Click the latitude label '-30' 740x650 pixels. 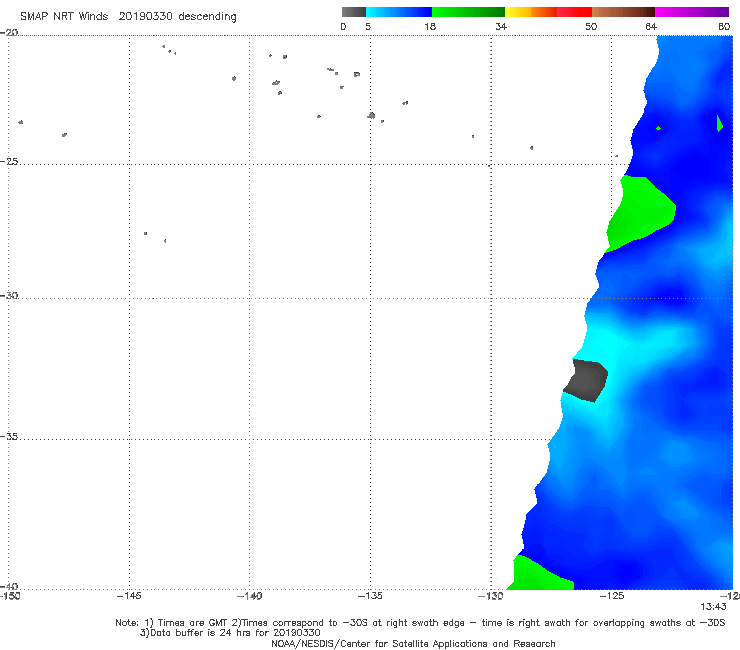(9, 295)
